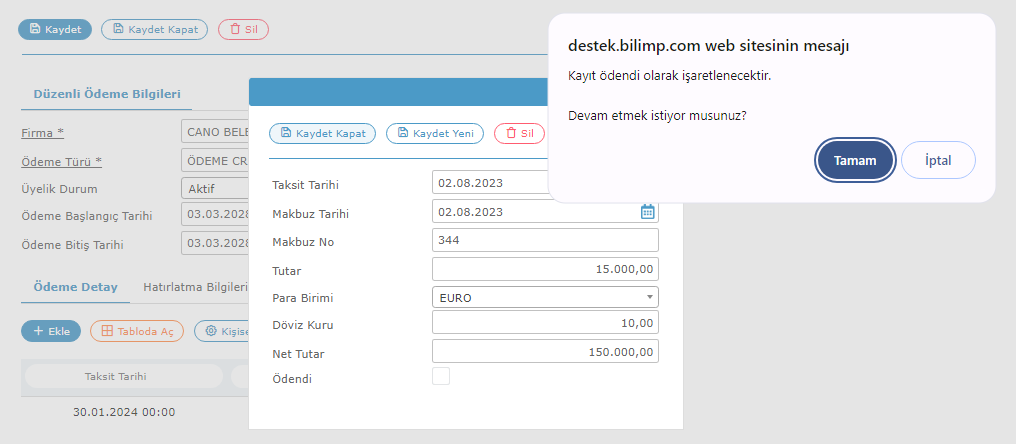Image resolution: width=1016 pixels, height=444 pixels.
Task: Click the top toolbar Sil delete button
Action: (243, 29)
